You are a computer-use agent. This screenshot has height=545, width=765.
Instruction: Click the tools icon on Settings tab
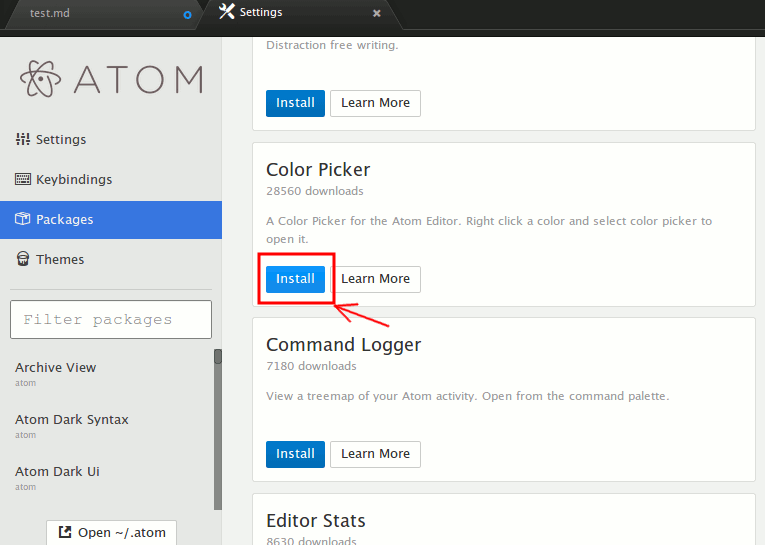point(226,13)
